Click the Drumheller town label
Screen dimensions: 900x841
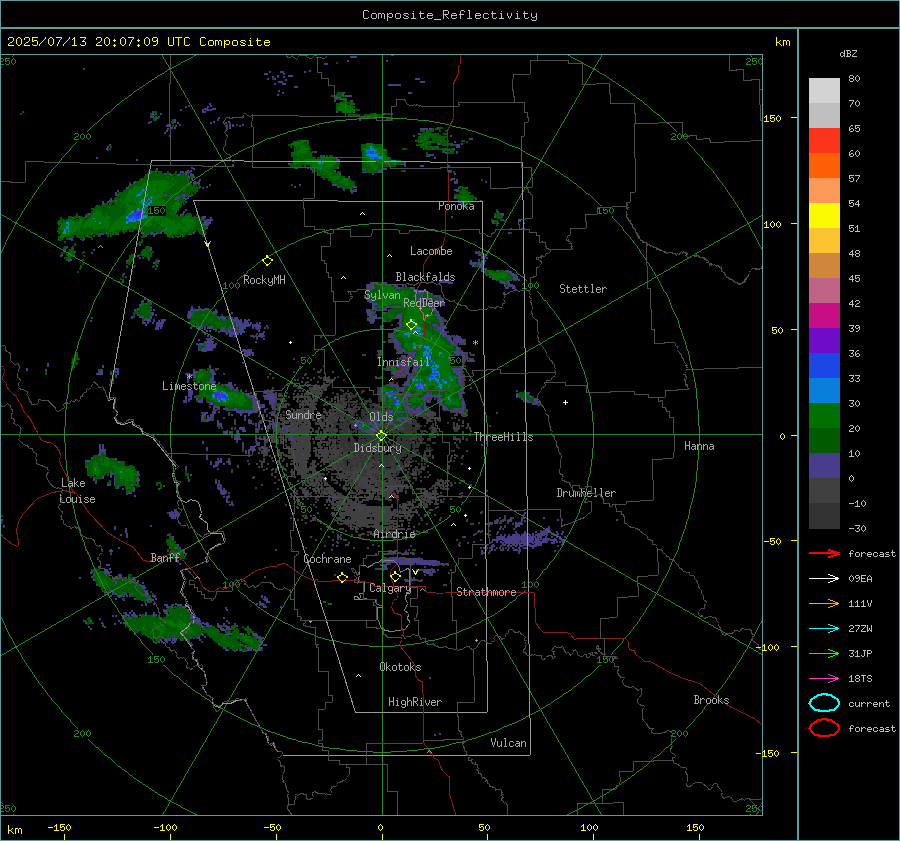(x=586, y=493)
